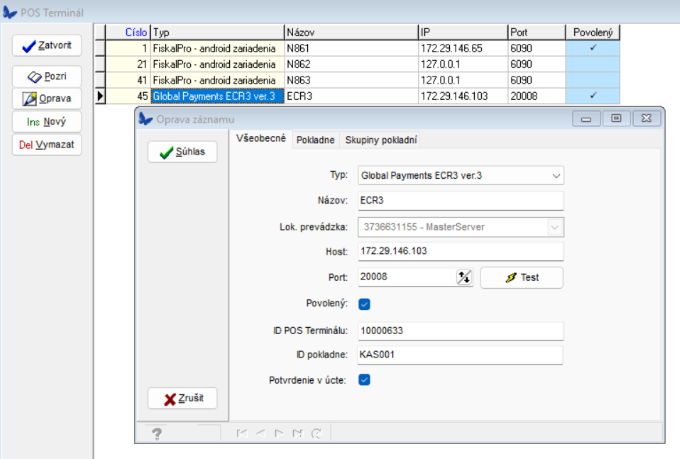Go to next record navigation icon
The image size is (680, 459).
[279, 433]
